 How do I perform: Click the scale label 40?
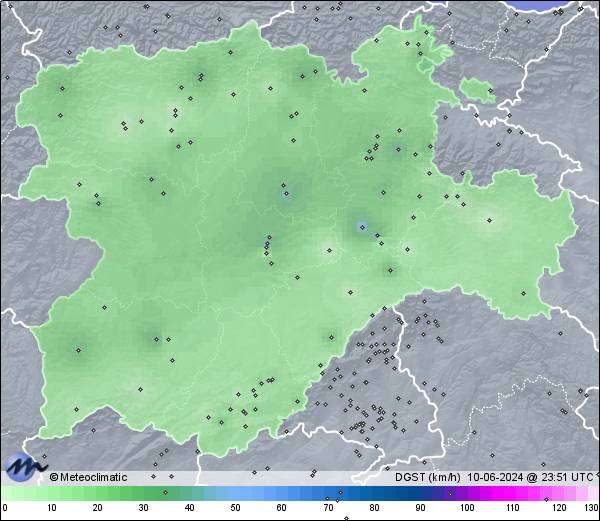click(x=189, y=508)
